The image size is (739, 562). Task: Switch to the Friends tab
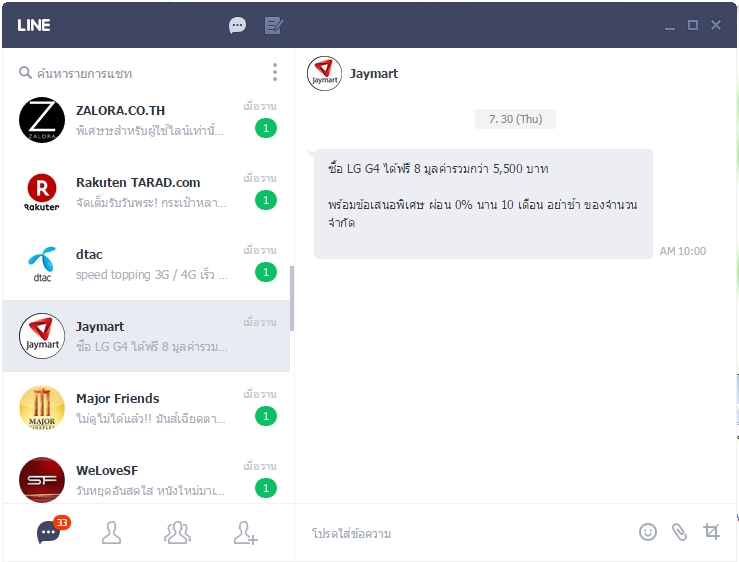pyautogui.click(x=111, y=533)
